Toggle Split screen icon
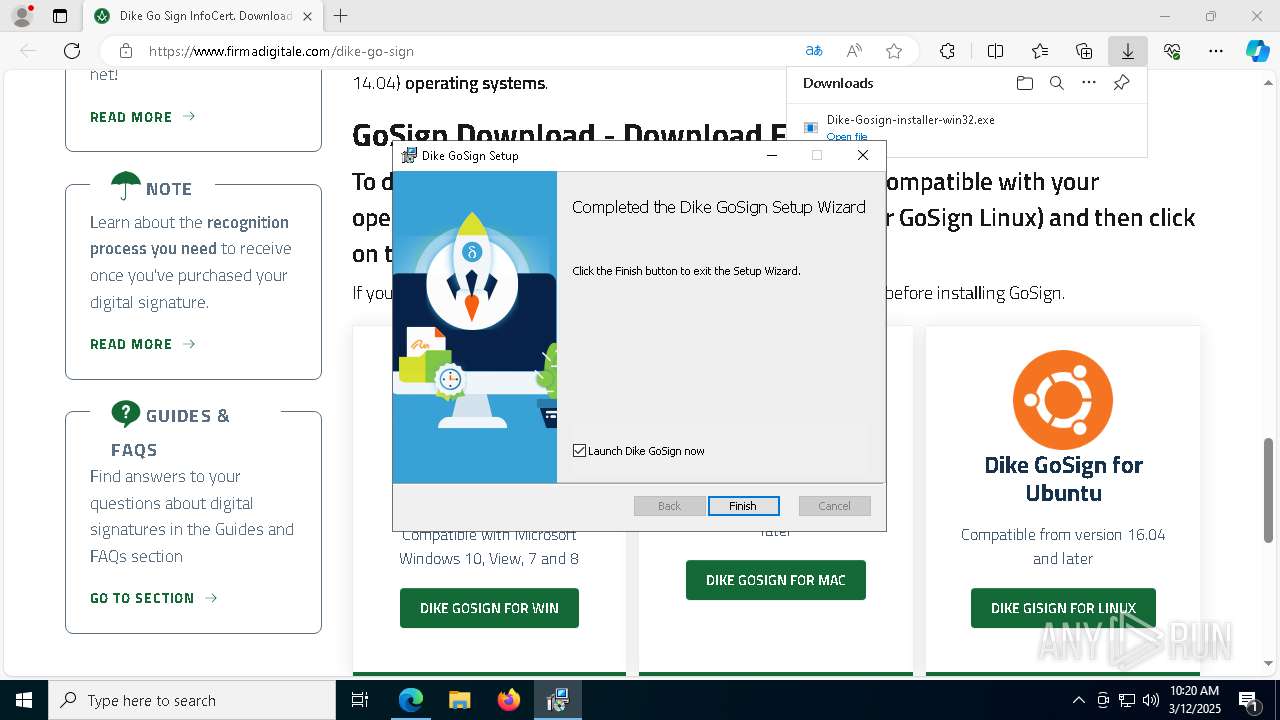 [x=995, y=51]
